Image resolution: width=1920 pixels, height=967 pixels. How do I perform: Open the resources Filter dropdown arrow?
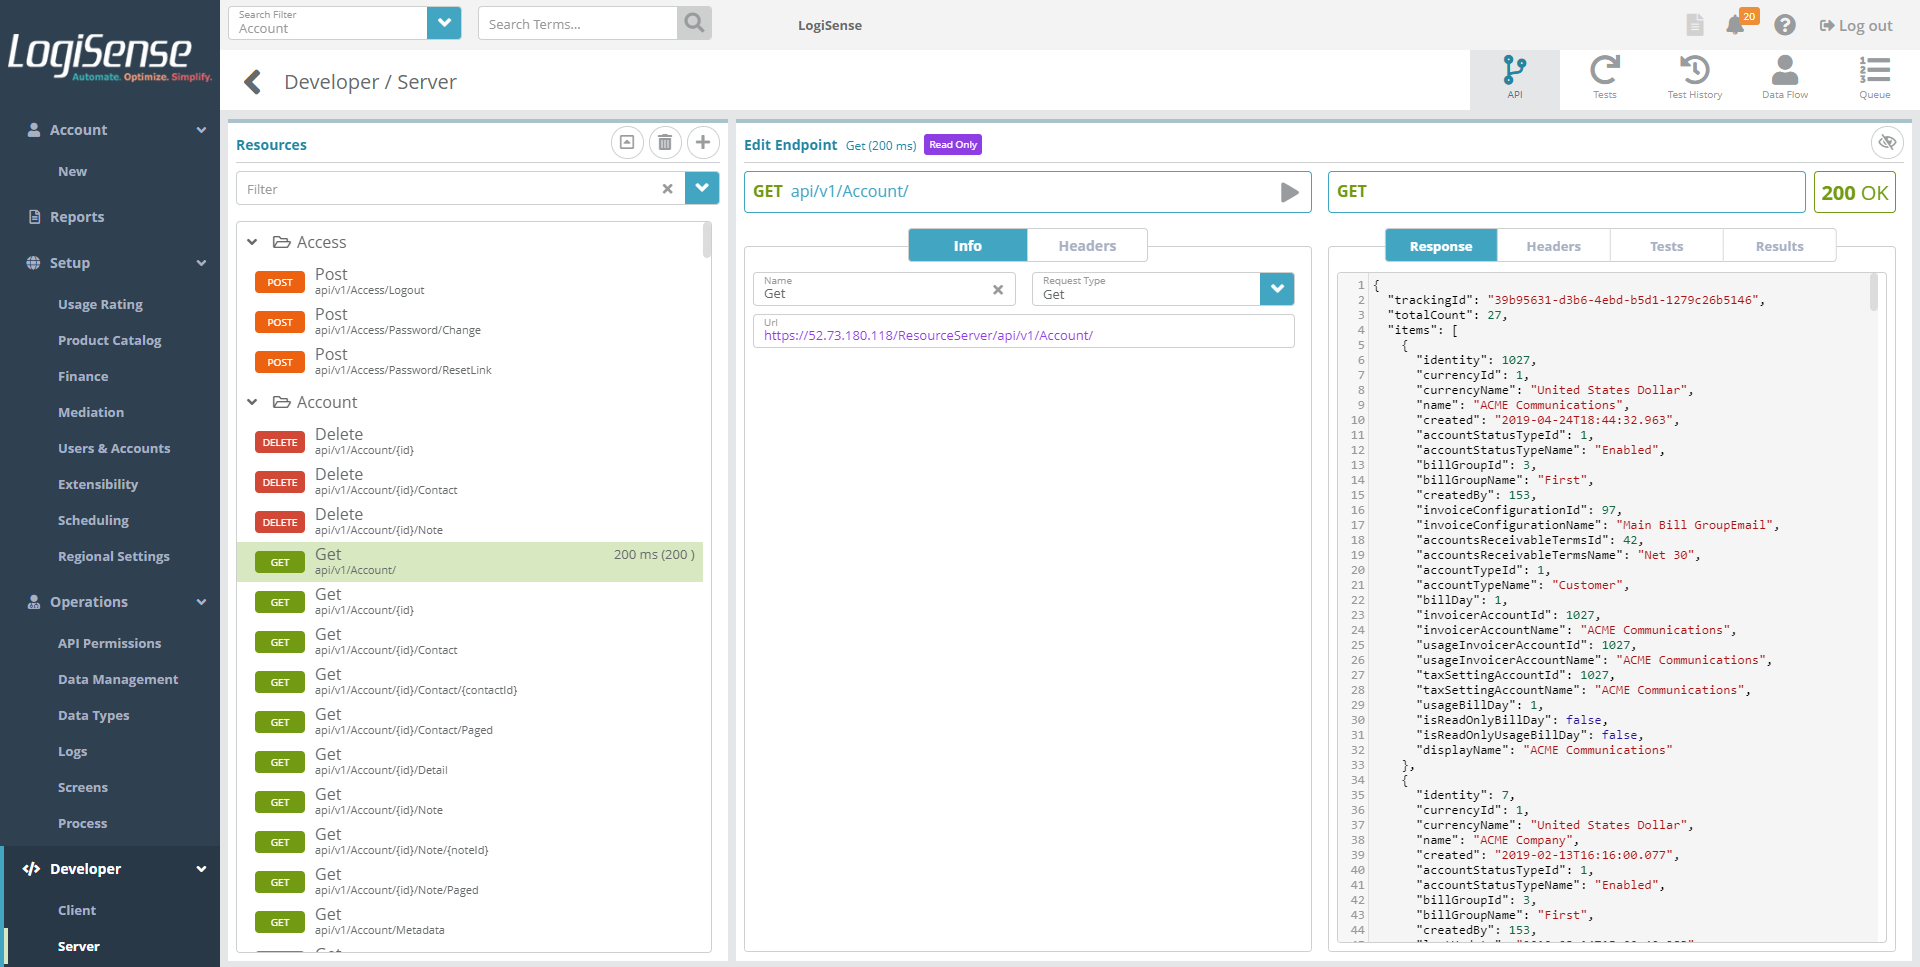coord(702,188)
